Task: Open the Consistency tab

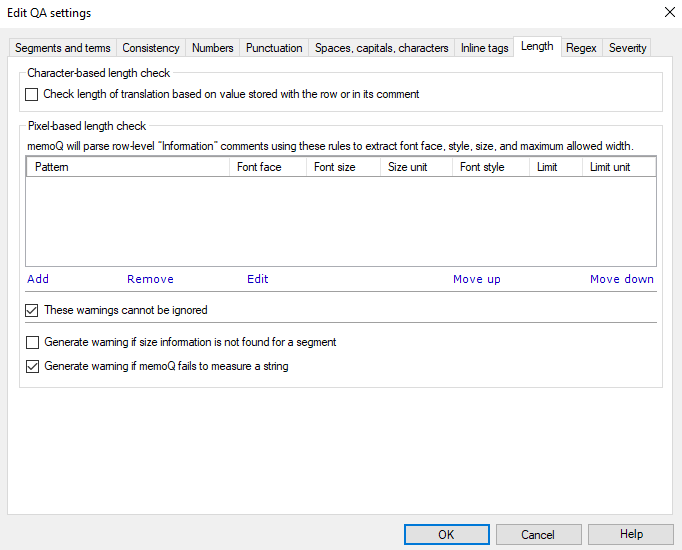Action: [151, 48]
